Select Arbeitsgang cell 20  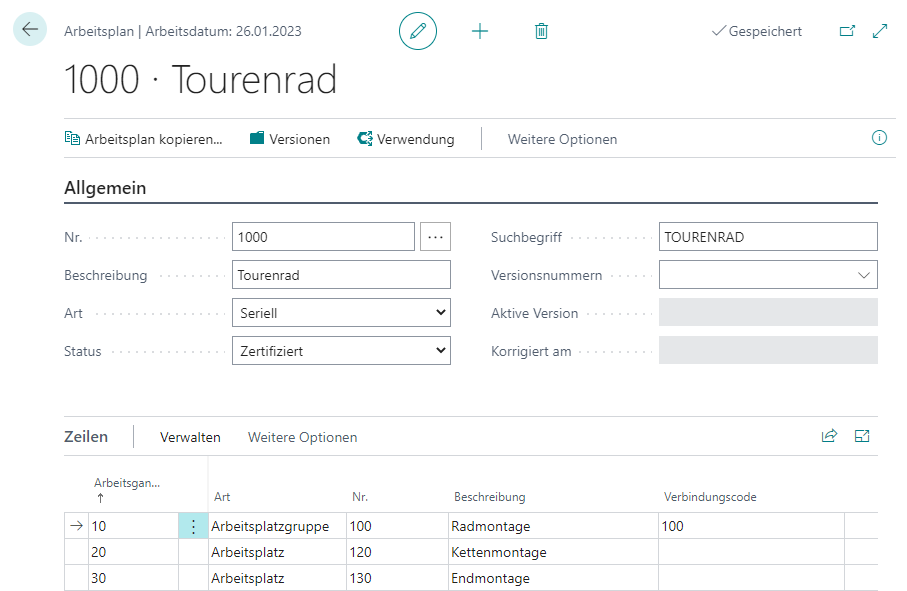[x=134, y=552]
